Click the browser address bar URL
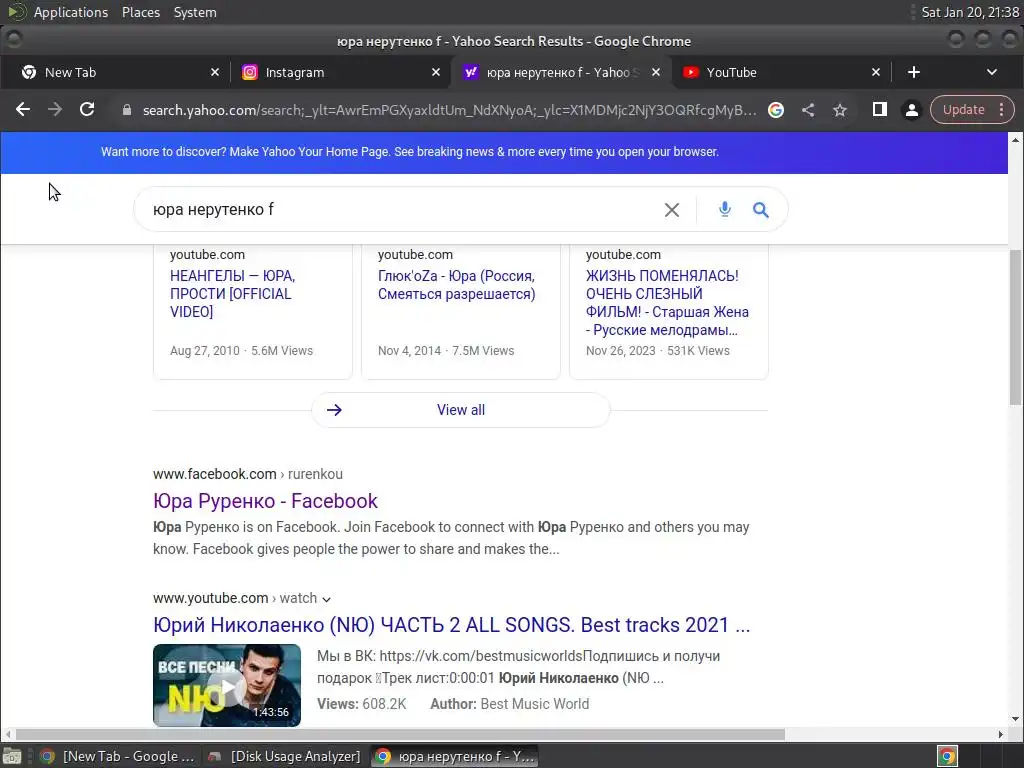Viewport: 1024px width, 768px height. pos(449,110)
